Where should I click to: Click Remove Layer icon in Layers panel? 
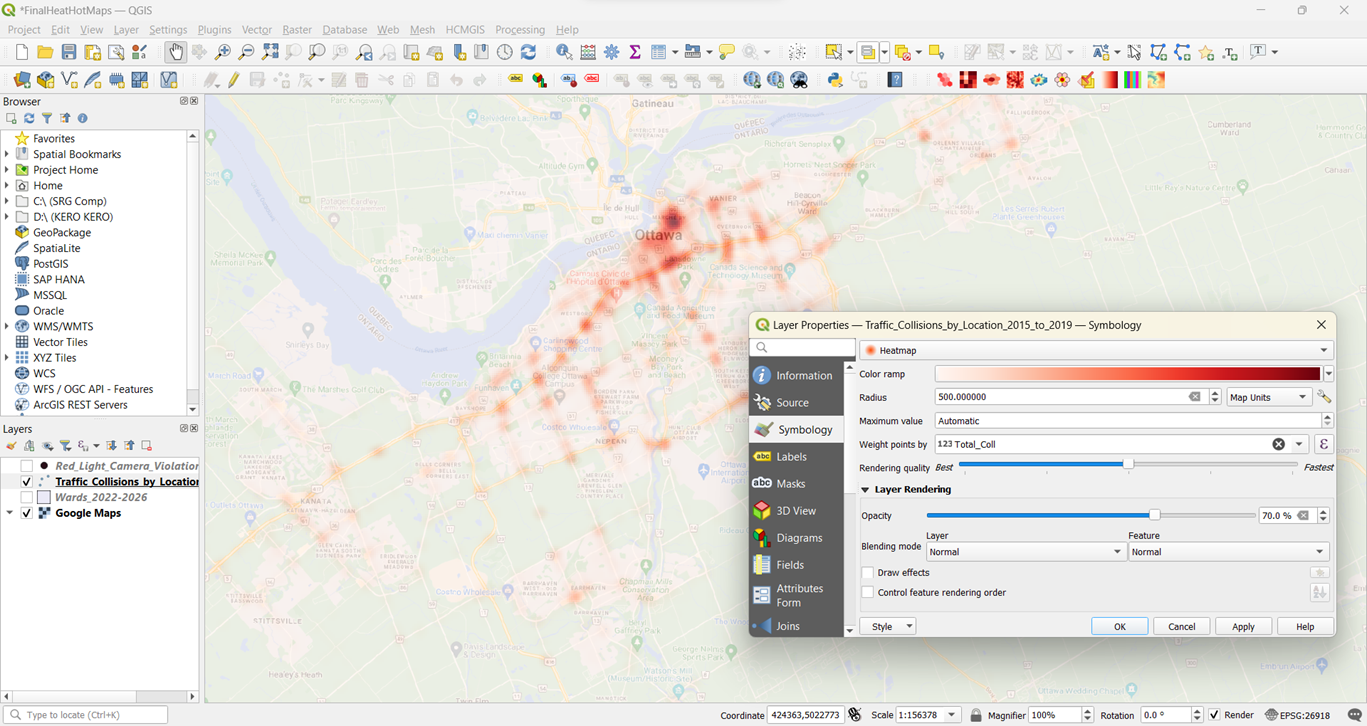146,446
